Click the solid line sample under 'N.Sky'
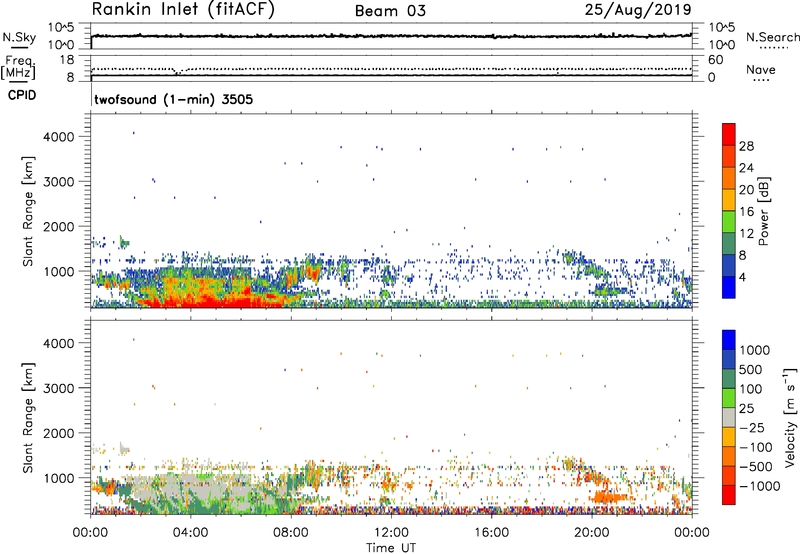 [x=19, y=47]
